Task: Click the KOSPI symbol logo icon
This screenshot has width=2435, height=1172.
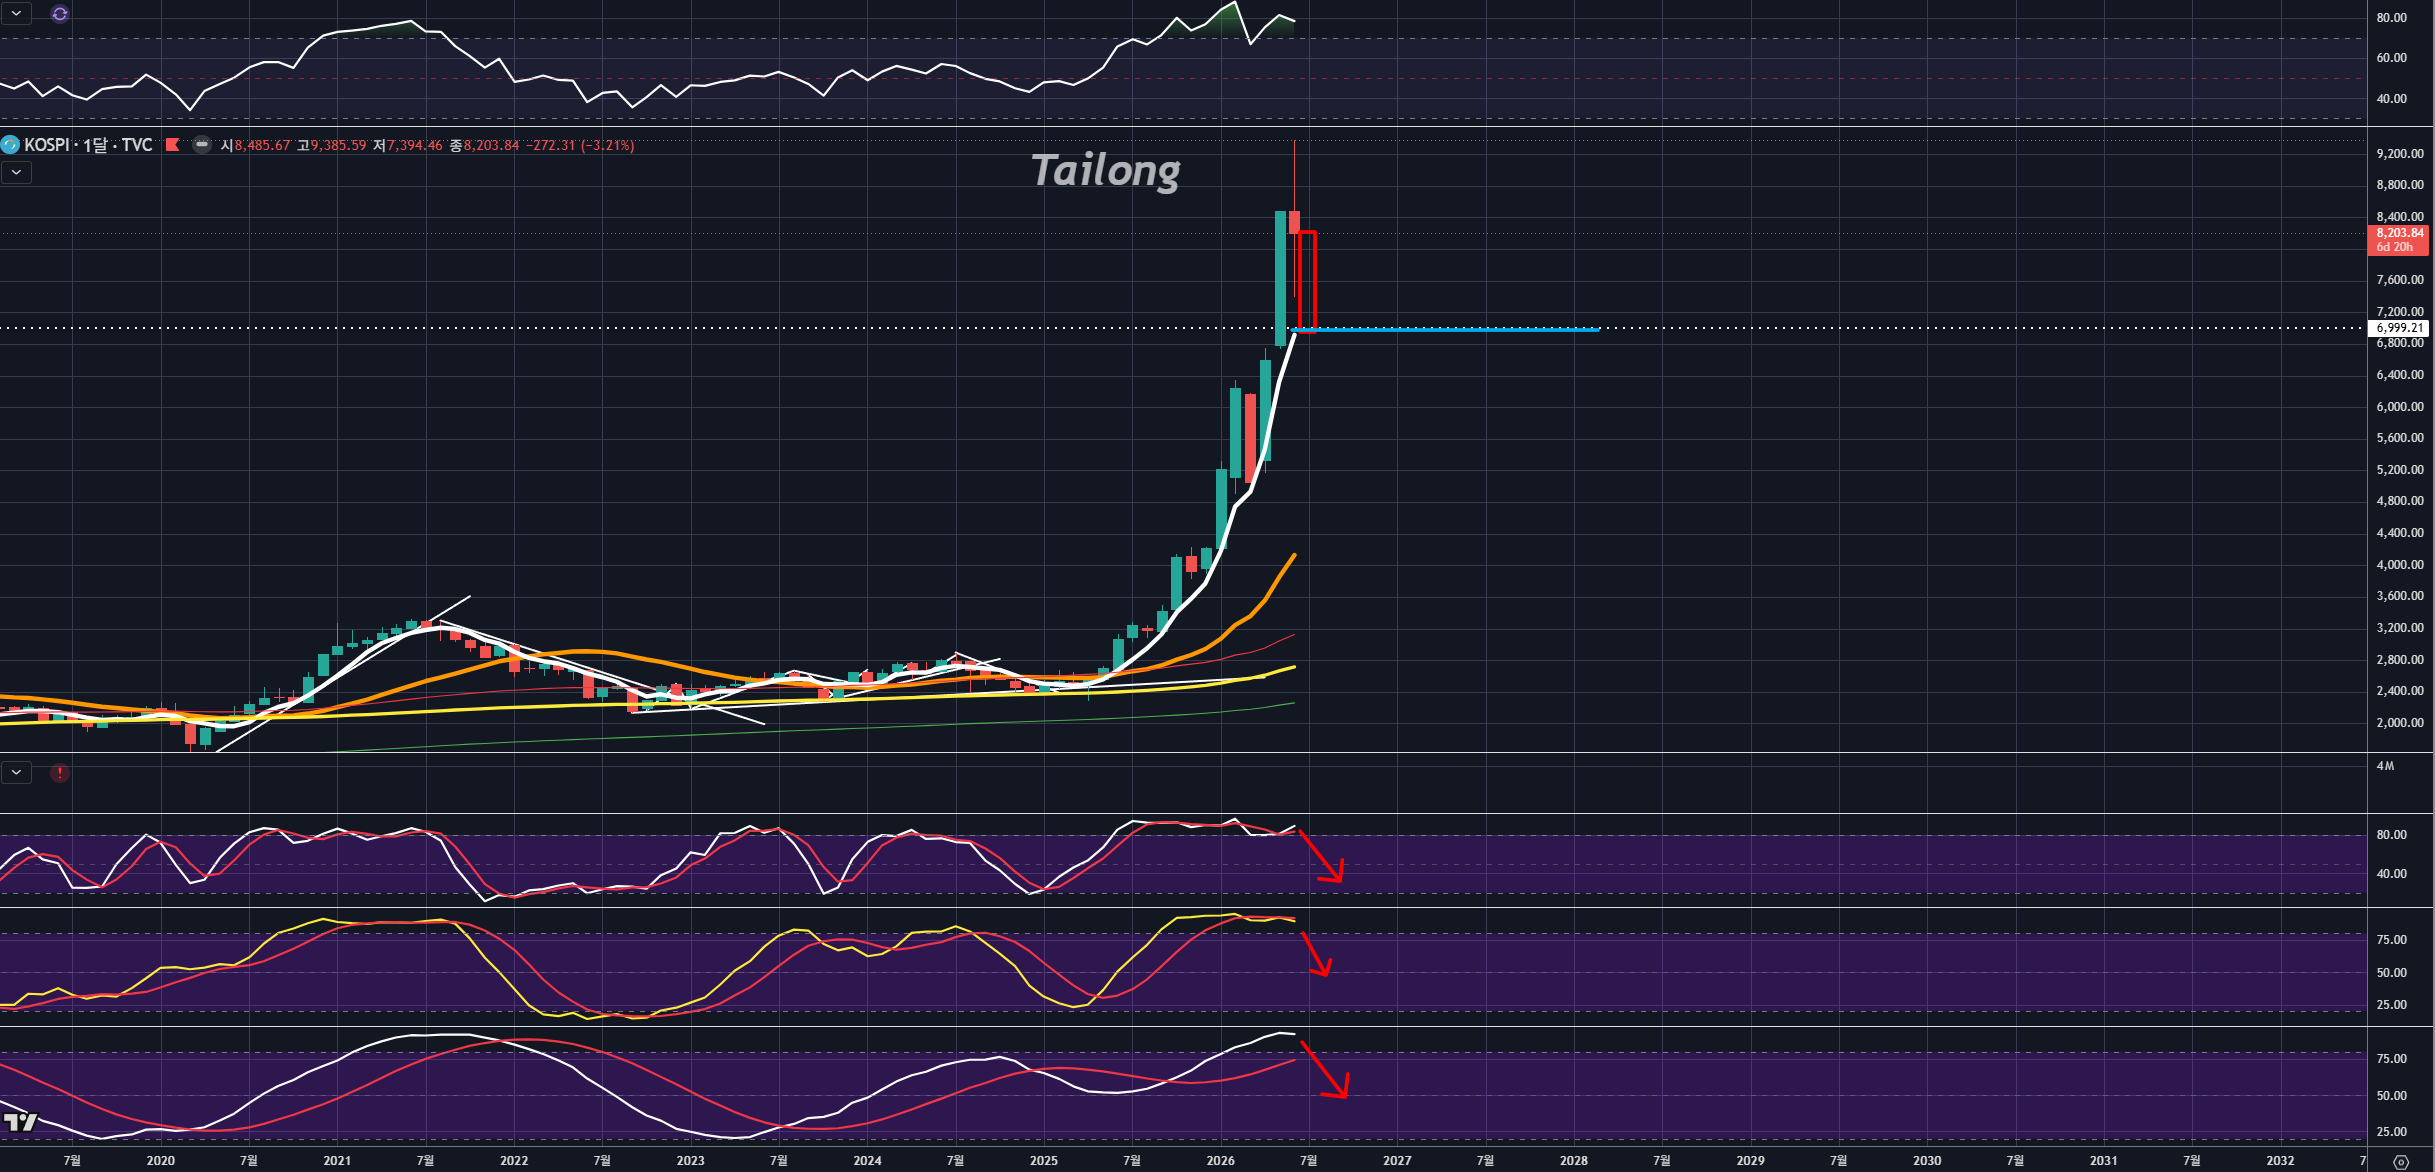Action: 11,145
